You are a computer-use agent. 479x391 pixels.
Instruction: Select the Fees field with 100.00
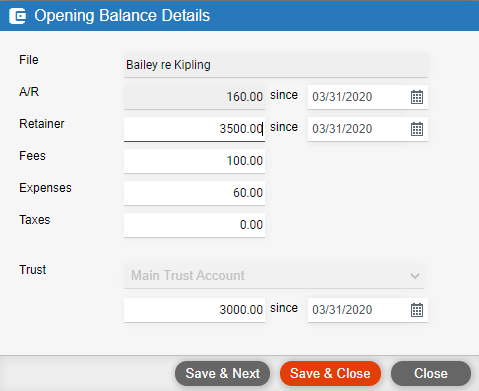click(x=194, y=161)
